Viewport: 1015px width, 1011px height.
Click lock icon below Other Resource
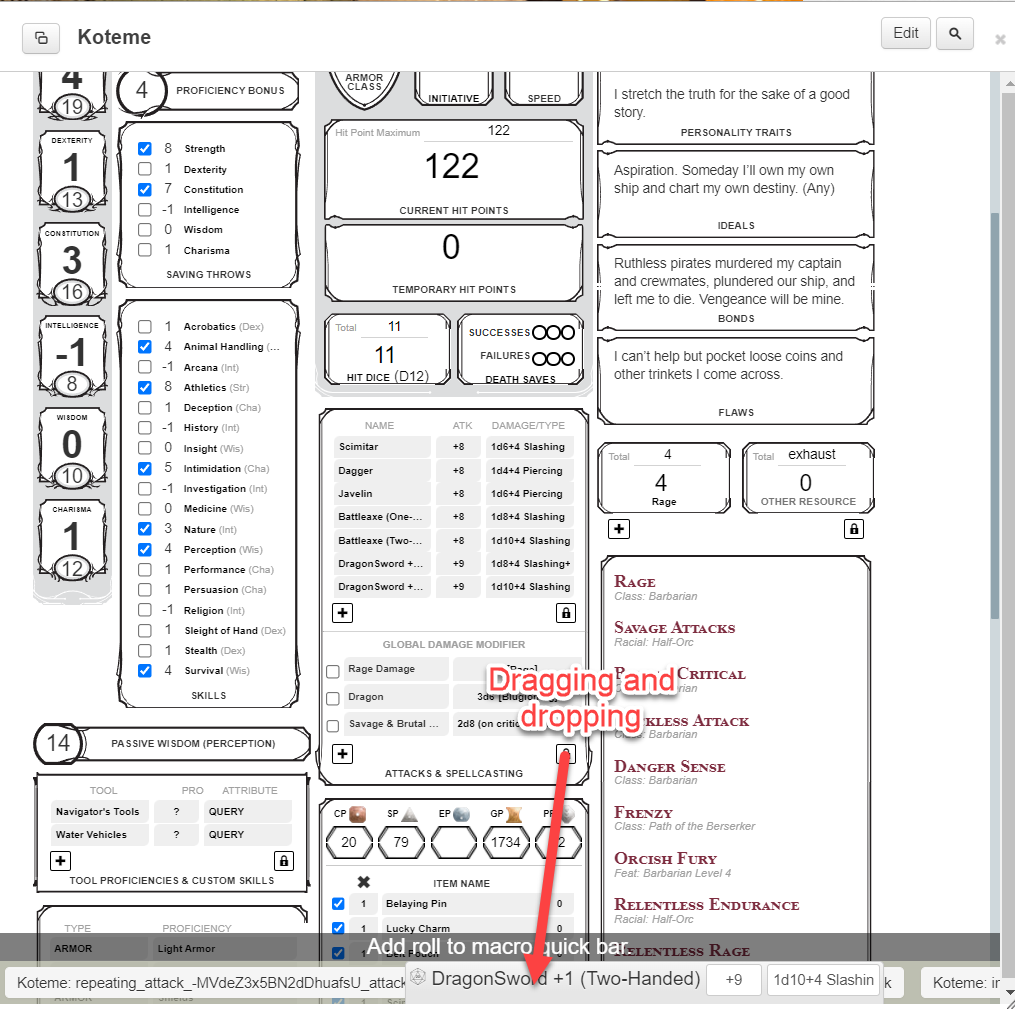pyautogui.click(x=853, y=529)
